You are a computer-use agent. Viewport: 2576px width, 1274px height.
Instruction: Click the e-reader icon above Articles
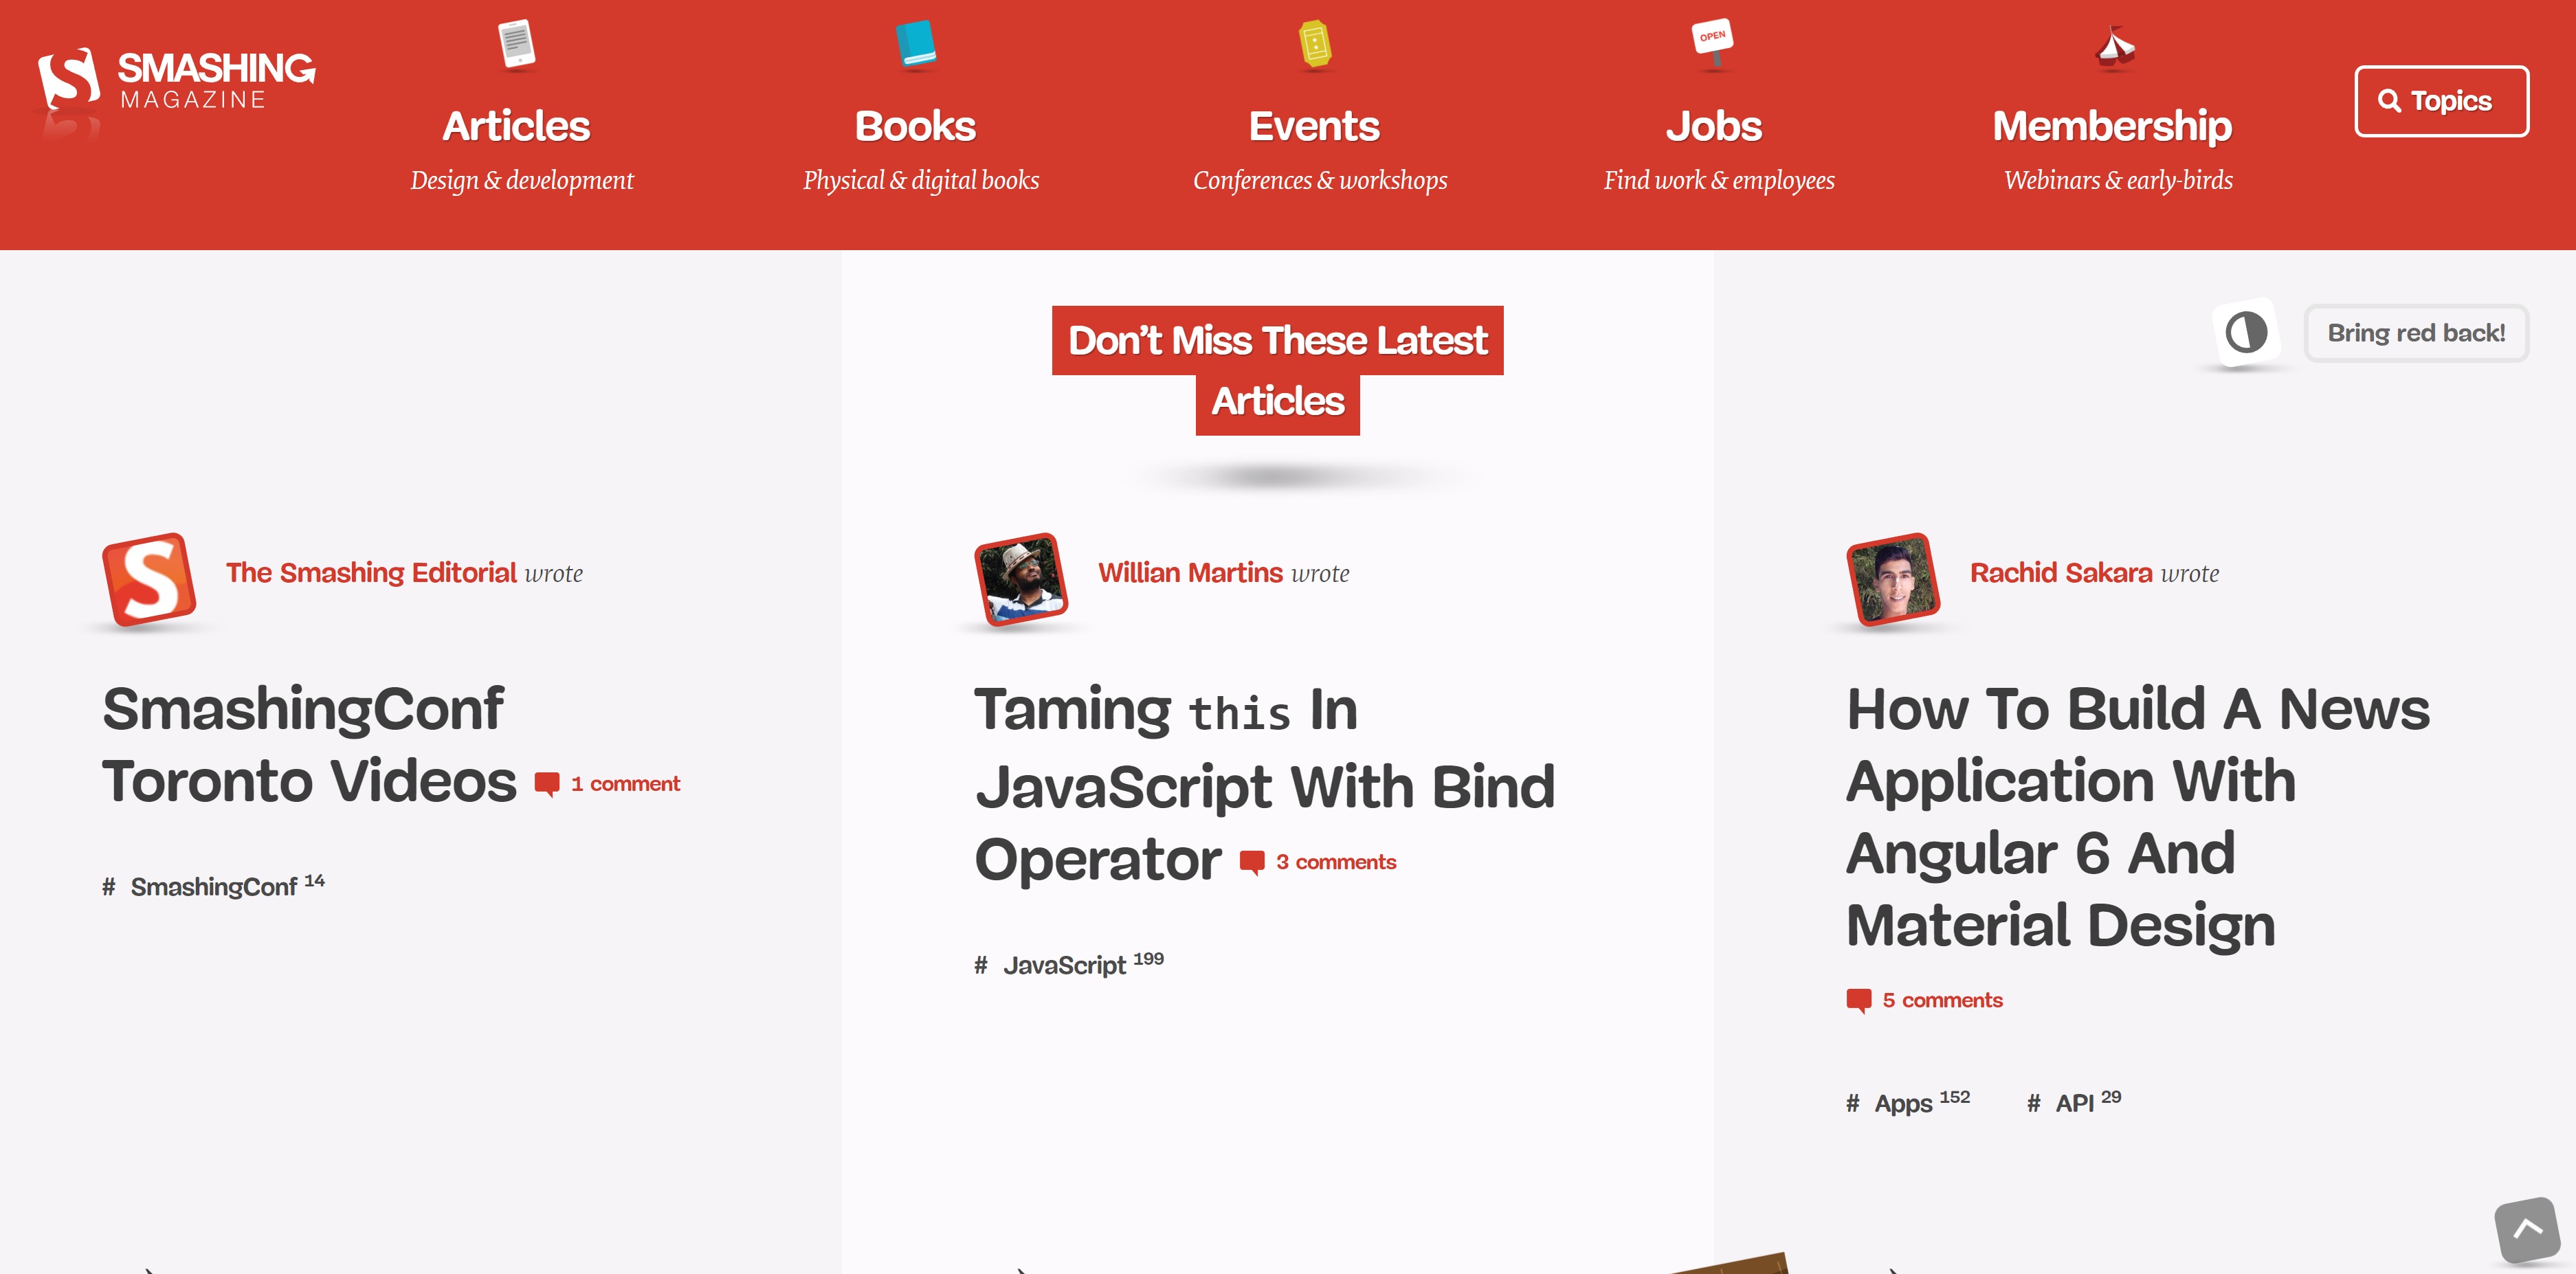click(517, 45)
